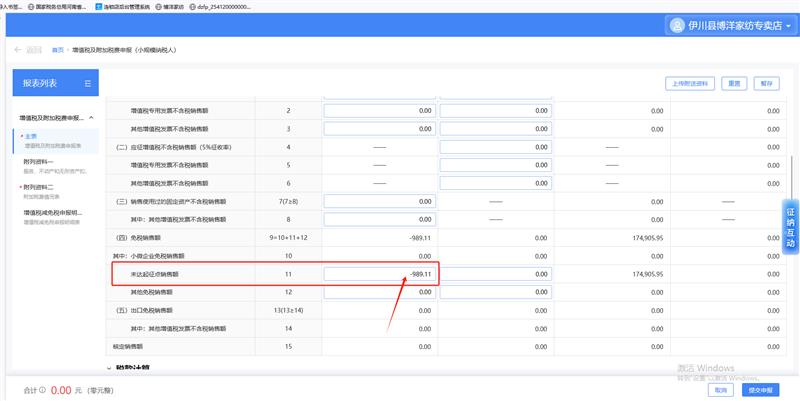Collapse the 增值税及附加税费申报 tree group
This screenshot has height=401, width=800.
tap(92, 118)
